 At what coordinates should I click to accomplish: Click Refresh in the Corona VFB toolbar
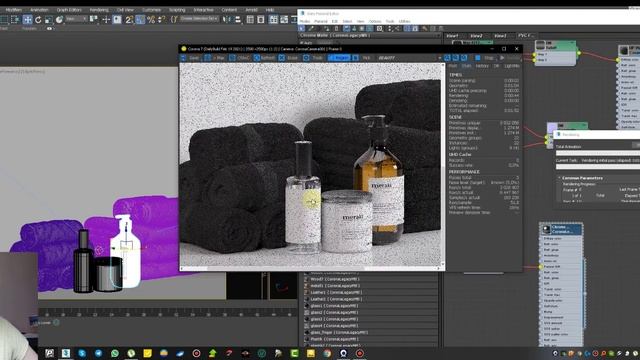click(x=264, y=58)
